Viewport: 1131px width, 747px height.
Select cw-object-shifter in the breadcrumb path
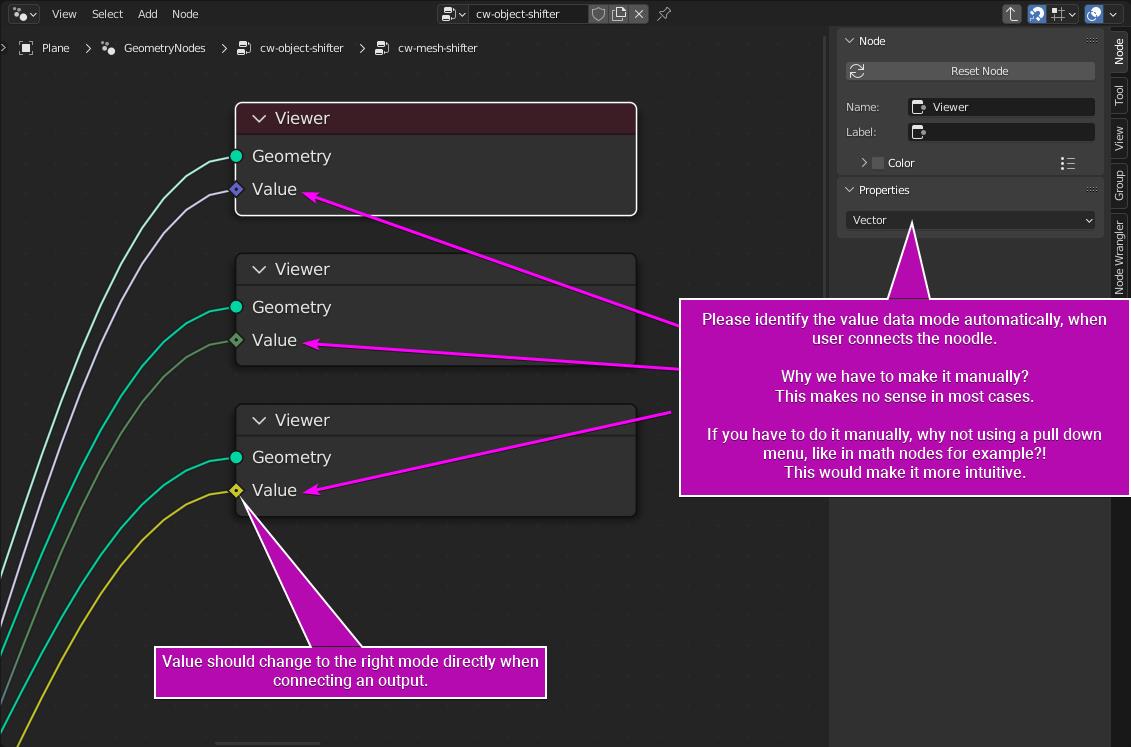click(x=302, y=48)
